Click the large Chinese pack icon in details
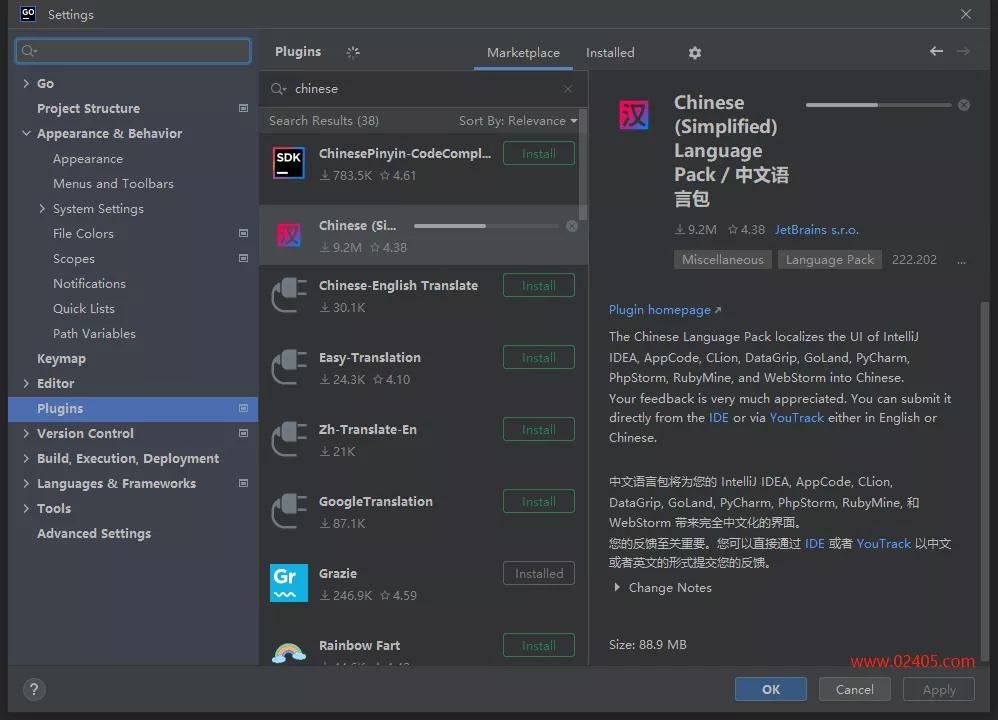 633,115
